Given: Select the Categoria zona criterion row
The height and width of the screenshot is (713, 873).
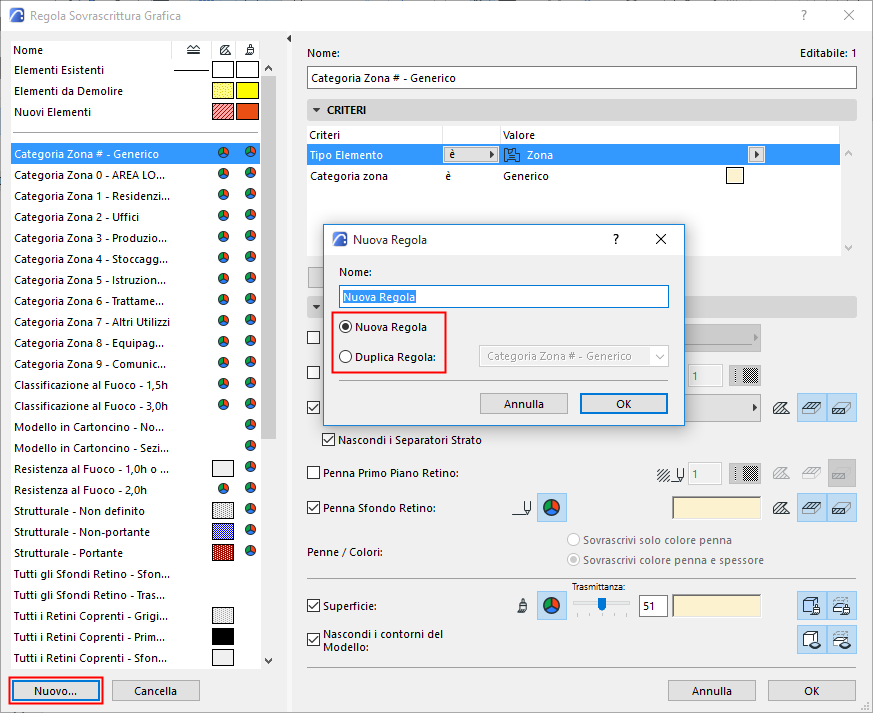Looking at the screenshot, I should (x=573, y=176).
